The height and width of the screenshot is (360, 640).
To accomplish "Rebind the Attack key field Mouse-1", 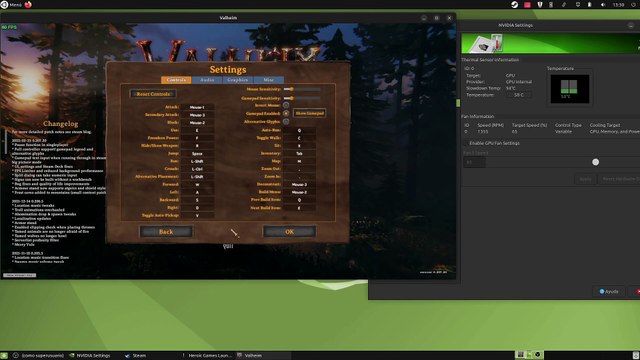I will [197, 107].
